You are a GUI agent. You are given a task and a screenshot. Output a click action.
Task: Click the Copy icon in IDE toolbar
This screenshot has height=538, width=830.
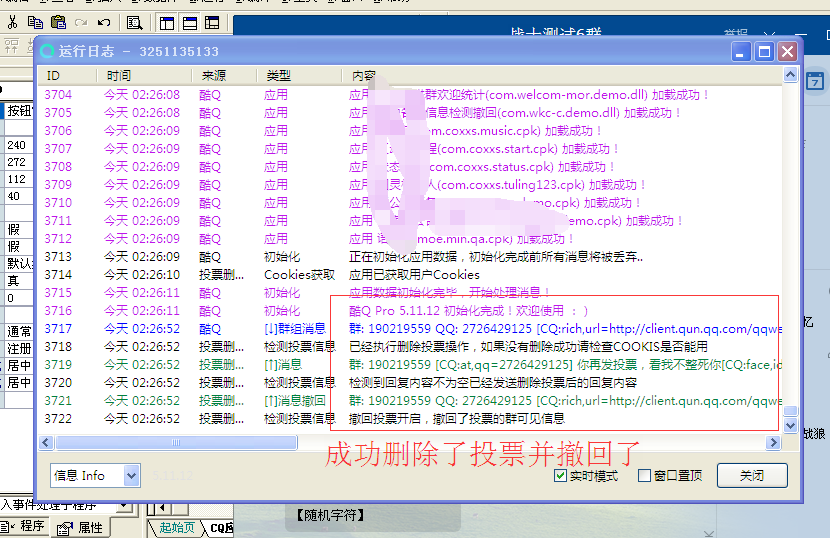click(x=35, y=22)
